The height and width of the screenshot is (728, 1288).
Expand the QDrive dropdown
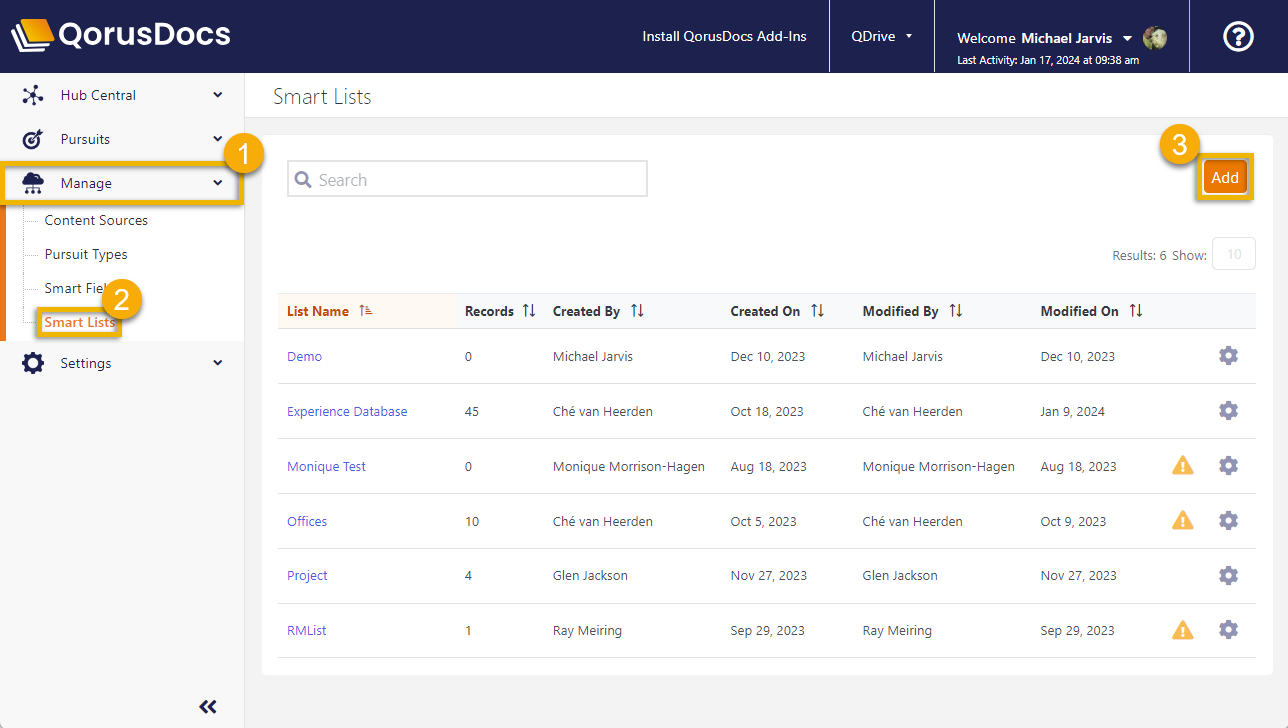pos(881,35)
